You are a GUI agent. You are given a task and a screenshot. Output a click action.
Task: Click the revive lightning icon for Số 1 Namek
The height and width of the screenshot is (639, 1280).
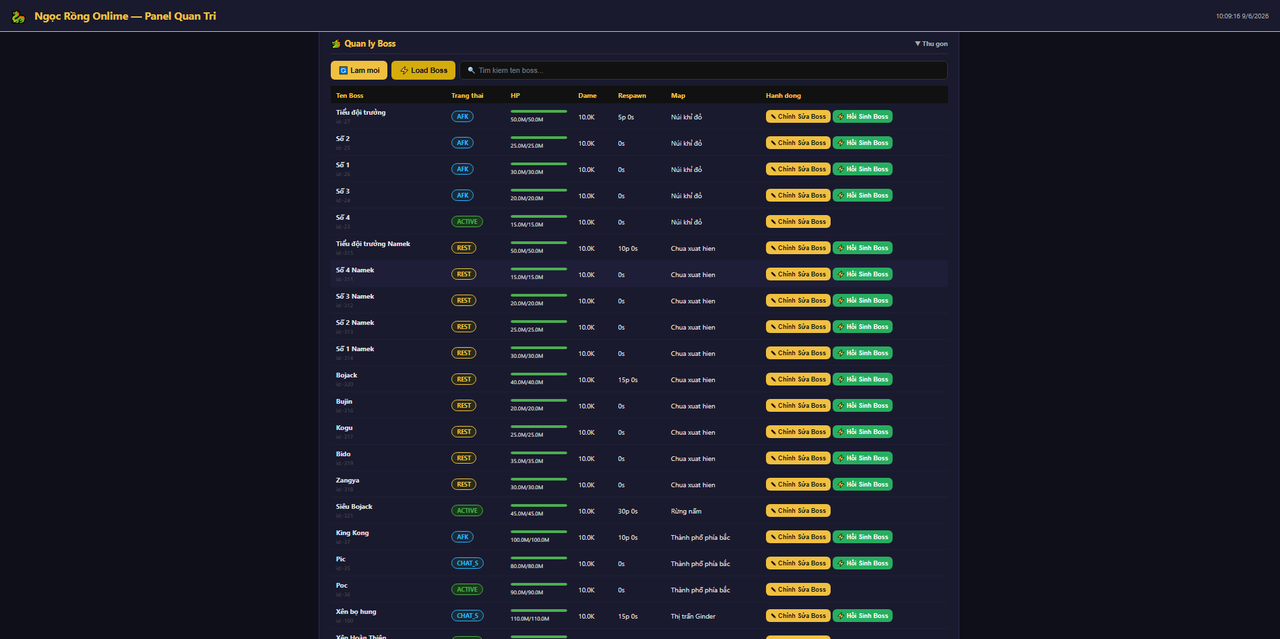(841, 353)
